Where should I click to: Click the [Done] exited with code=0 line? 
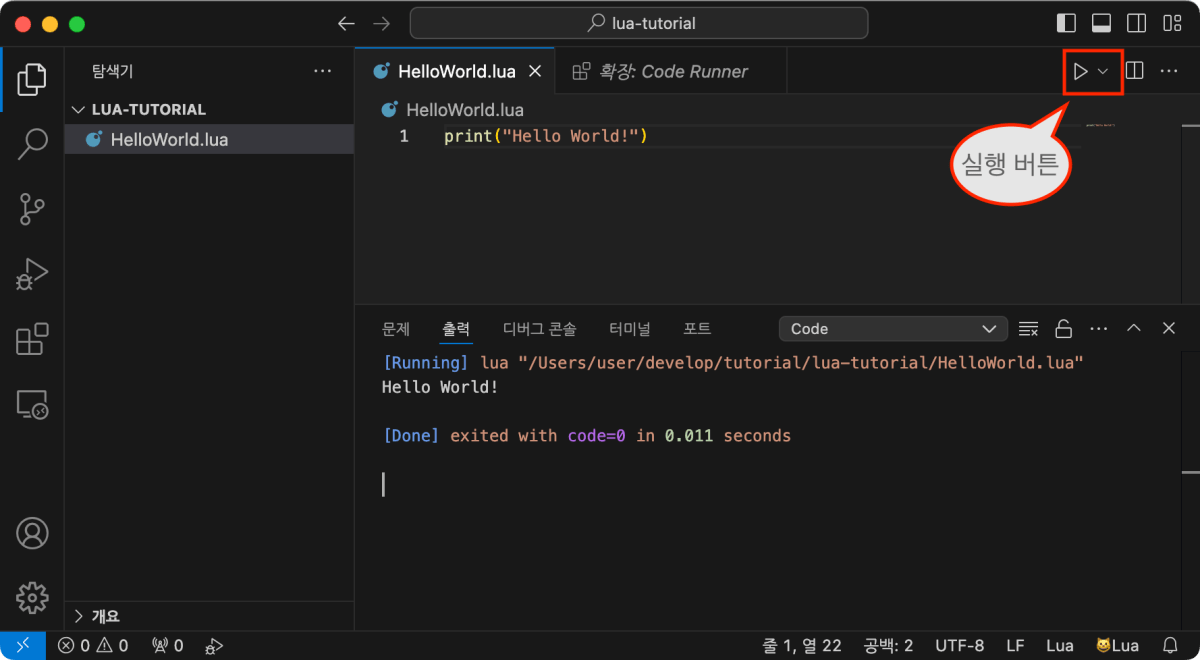586,436
